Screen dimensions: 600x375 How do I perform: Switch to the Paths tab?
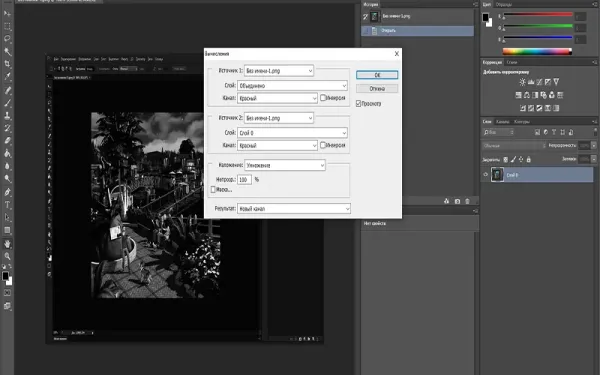tap(522, 122)
